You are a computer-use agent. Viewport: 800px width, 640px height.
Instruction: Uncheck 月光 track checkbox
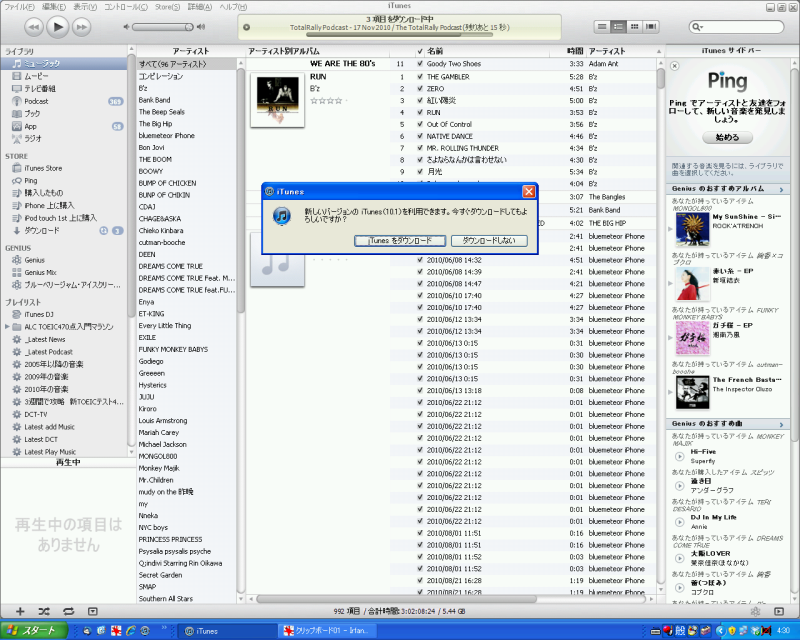pos(420,171)
